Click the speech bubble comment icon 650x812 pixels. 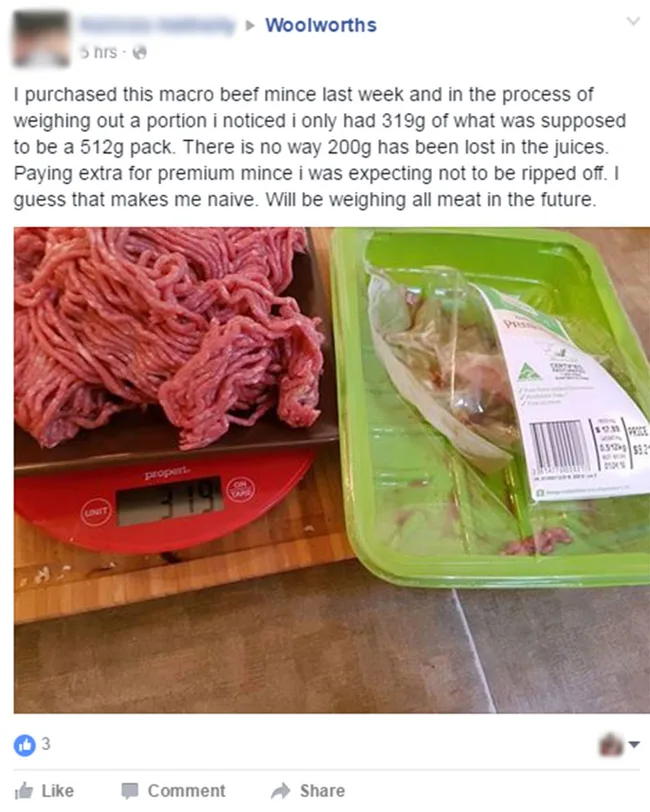[x=129, y=791]
